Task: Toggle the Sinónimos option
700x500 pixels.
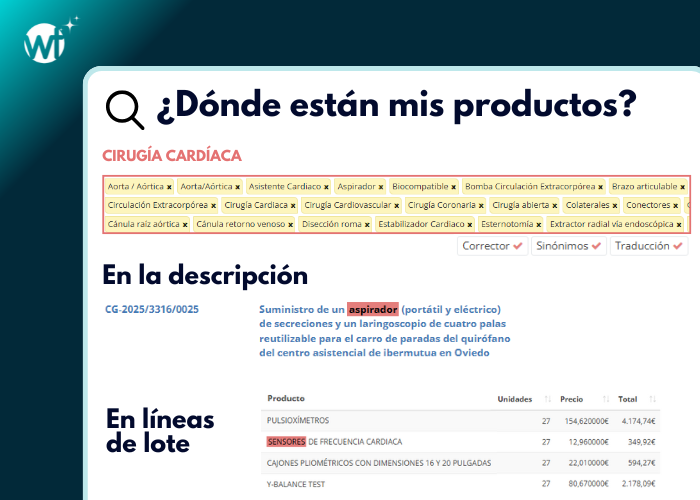Action: coord(568,246)
